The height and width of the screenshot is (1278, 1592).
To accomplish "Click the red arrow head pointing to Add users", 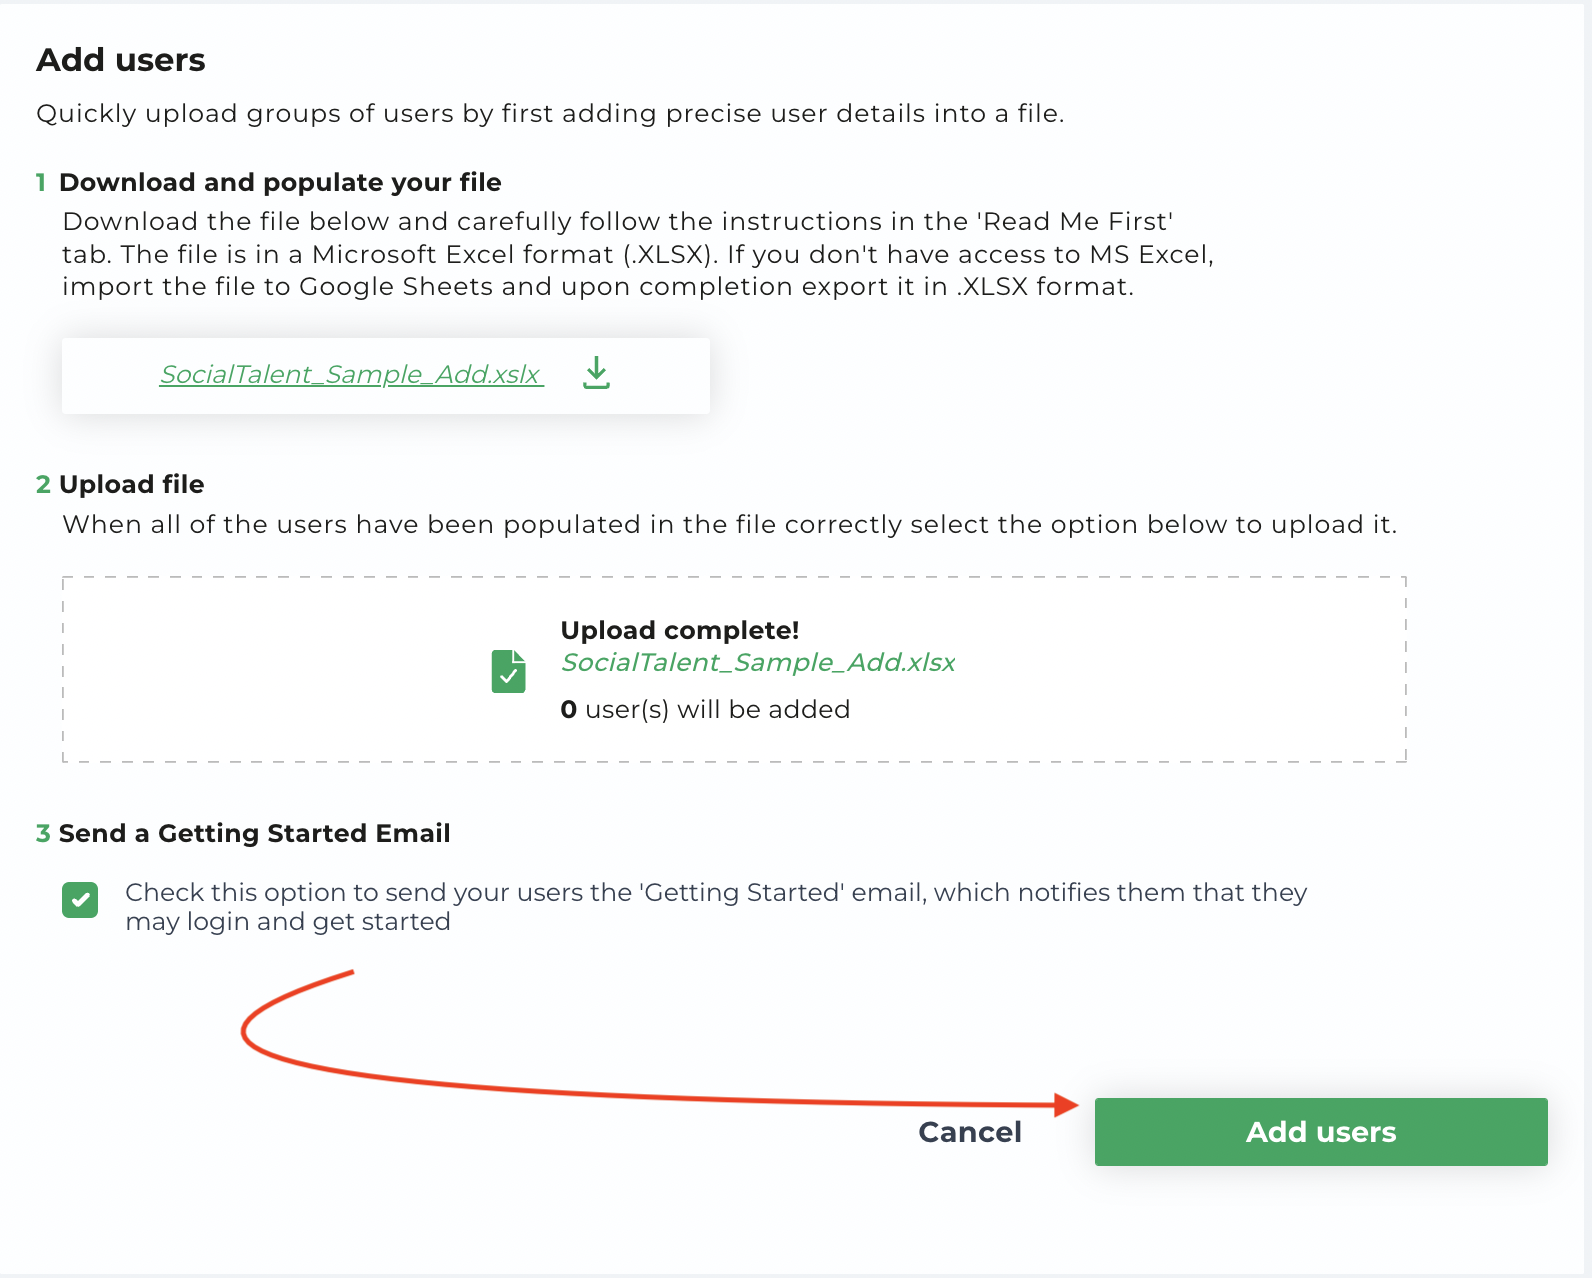I will point(1066,1104).
